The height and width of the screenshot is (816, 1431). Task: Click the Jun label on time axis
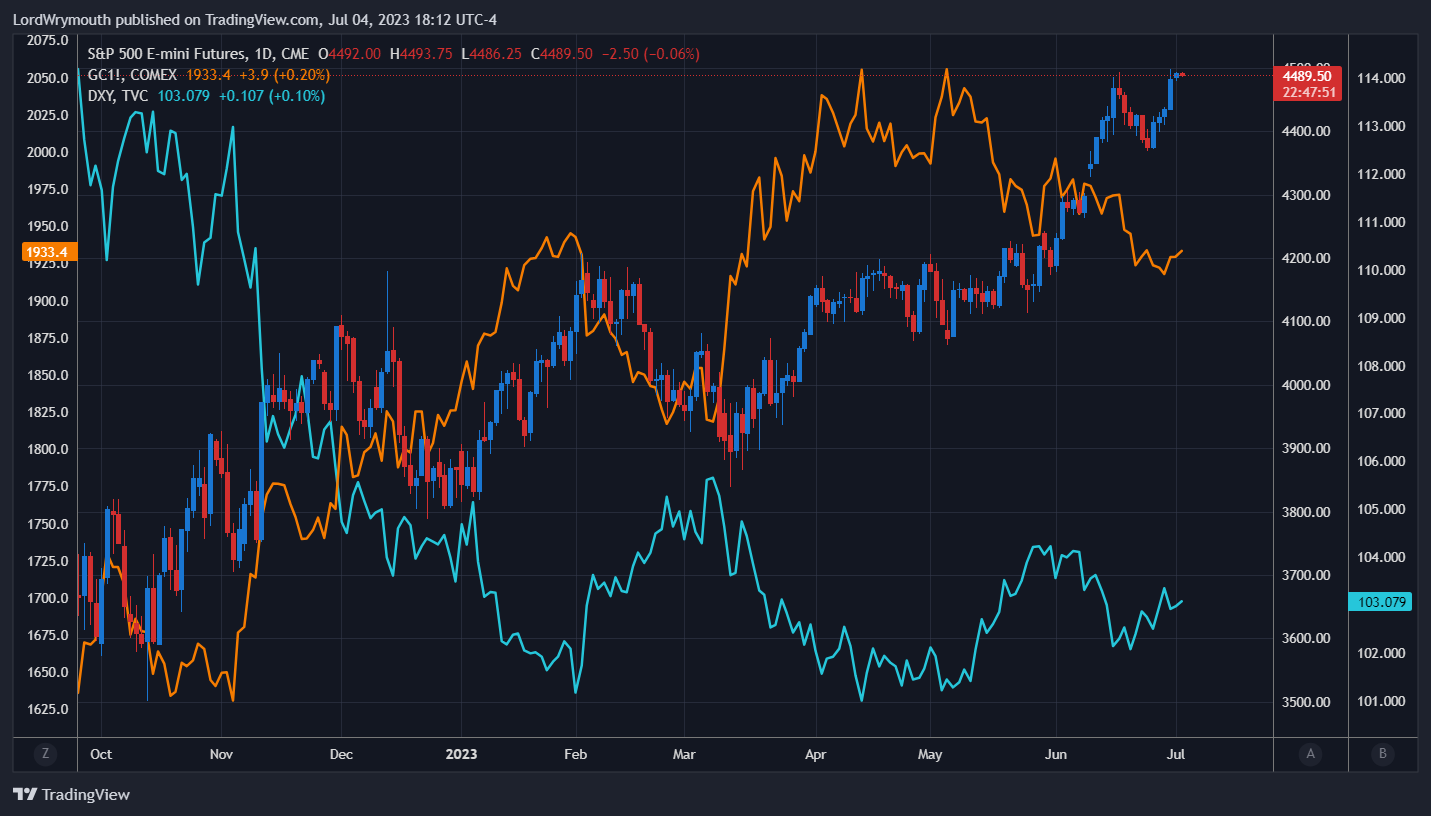tap(1056, 754)
